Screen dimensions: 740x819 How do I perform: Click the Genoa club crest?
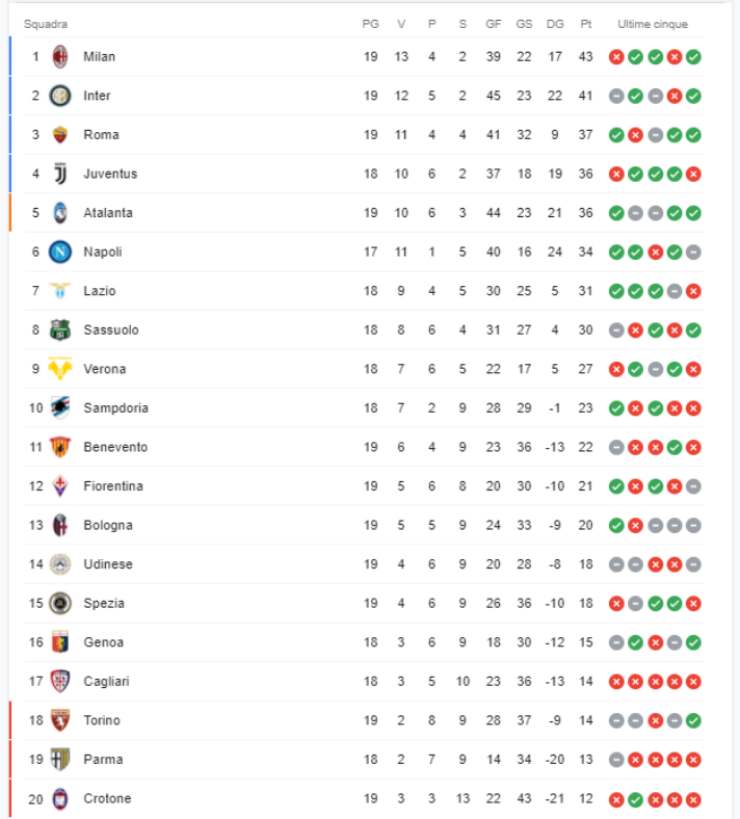tap(60, 642)
